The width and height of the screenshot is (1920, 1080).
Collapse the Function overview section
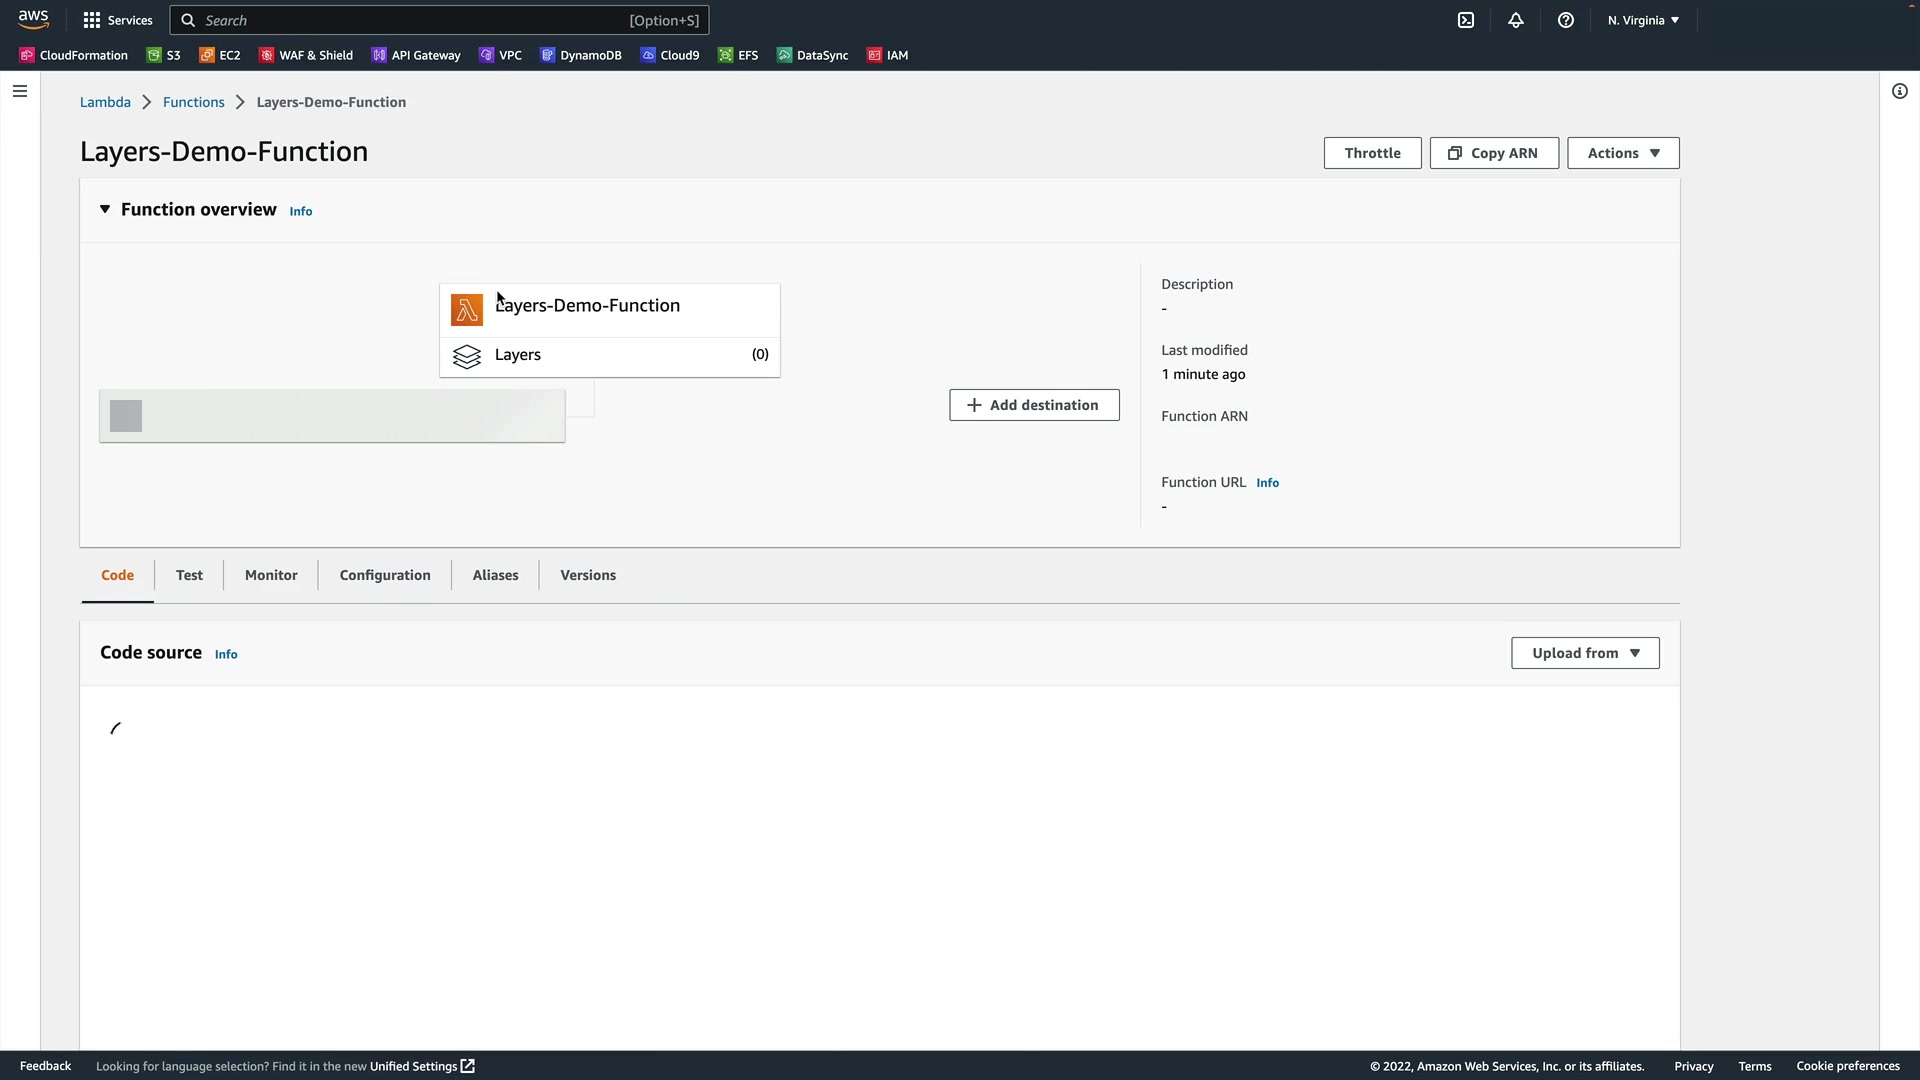105,209
